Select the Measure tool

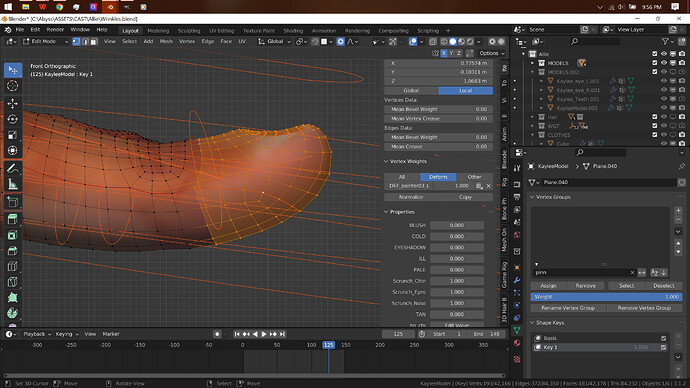pyautogui.click(x=12, y=184)
